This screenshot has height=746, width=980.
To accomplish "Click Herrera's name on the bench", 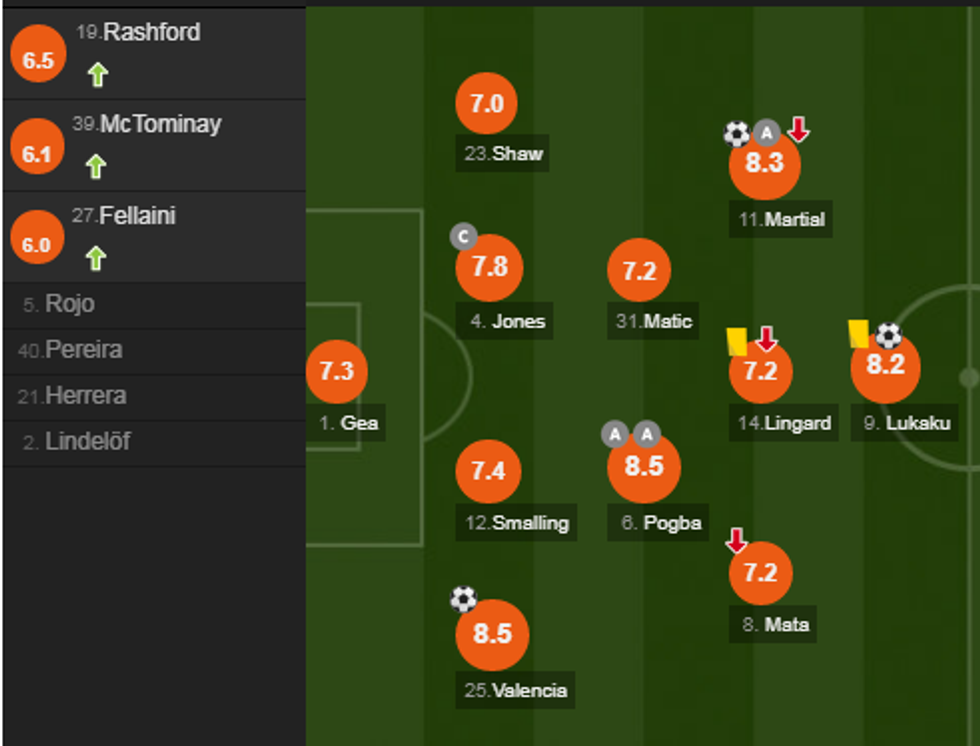I will click(86, 396).
